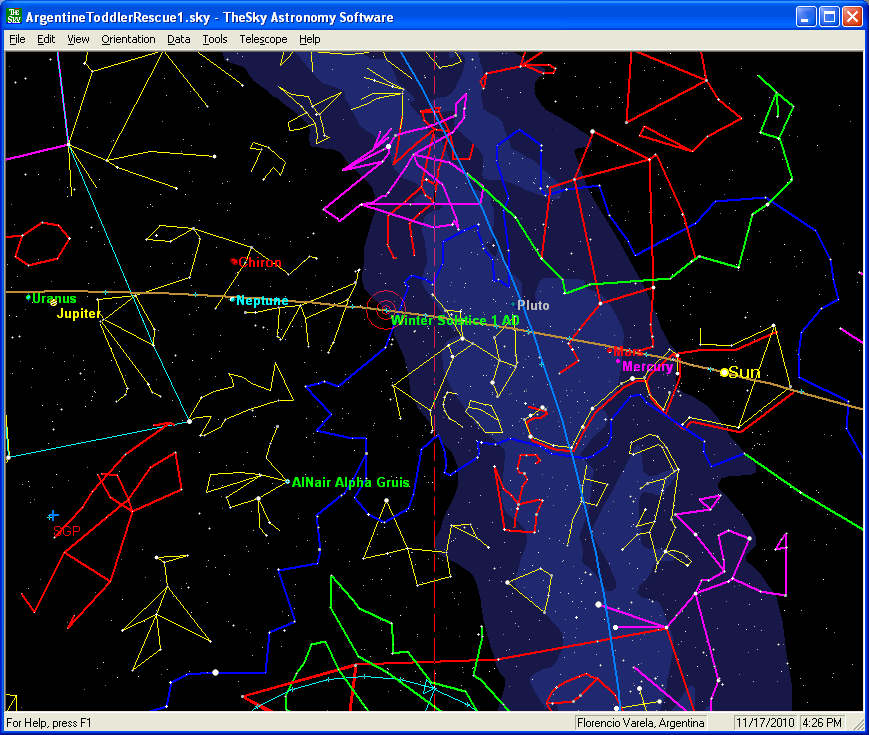Open the Telescope menu

point(262,39)
